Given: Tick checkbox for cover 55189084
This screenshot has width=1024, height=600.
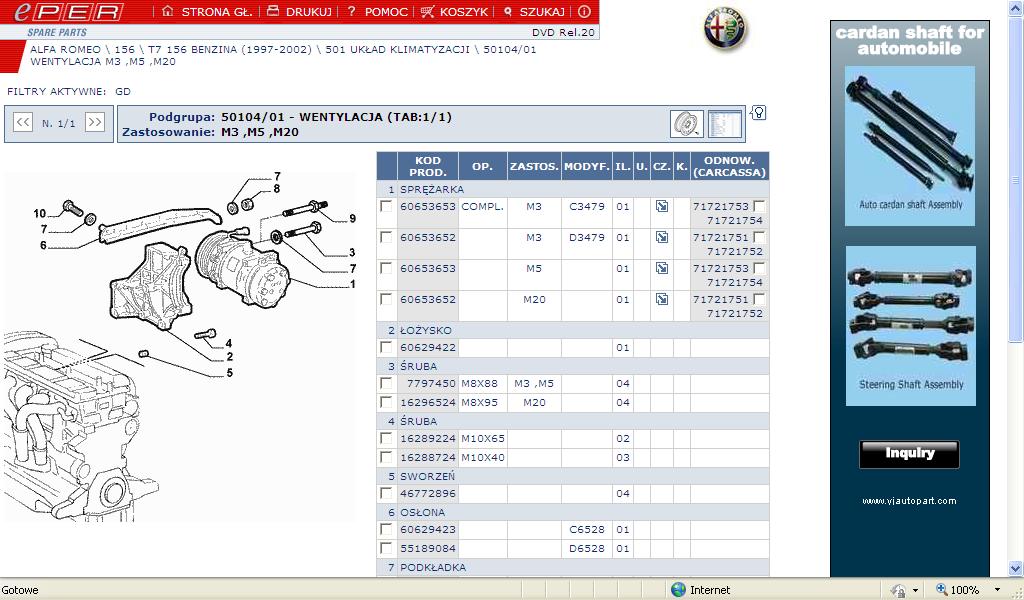Looking at the screenshot, I should pos(386,548).
